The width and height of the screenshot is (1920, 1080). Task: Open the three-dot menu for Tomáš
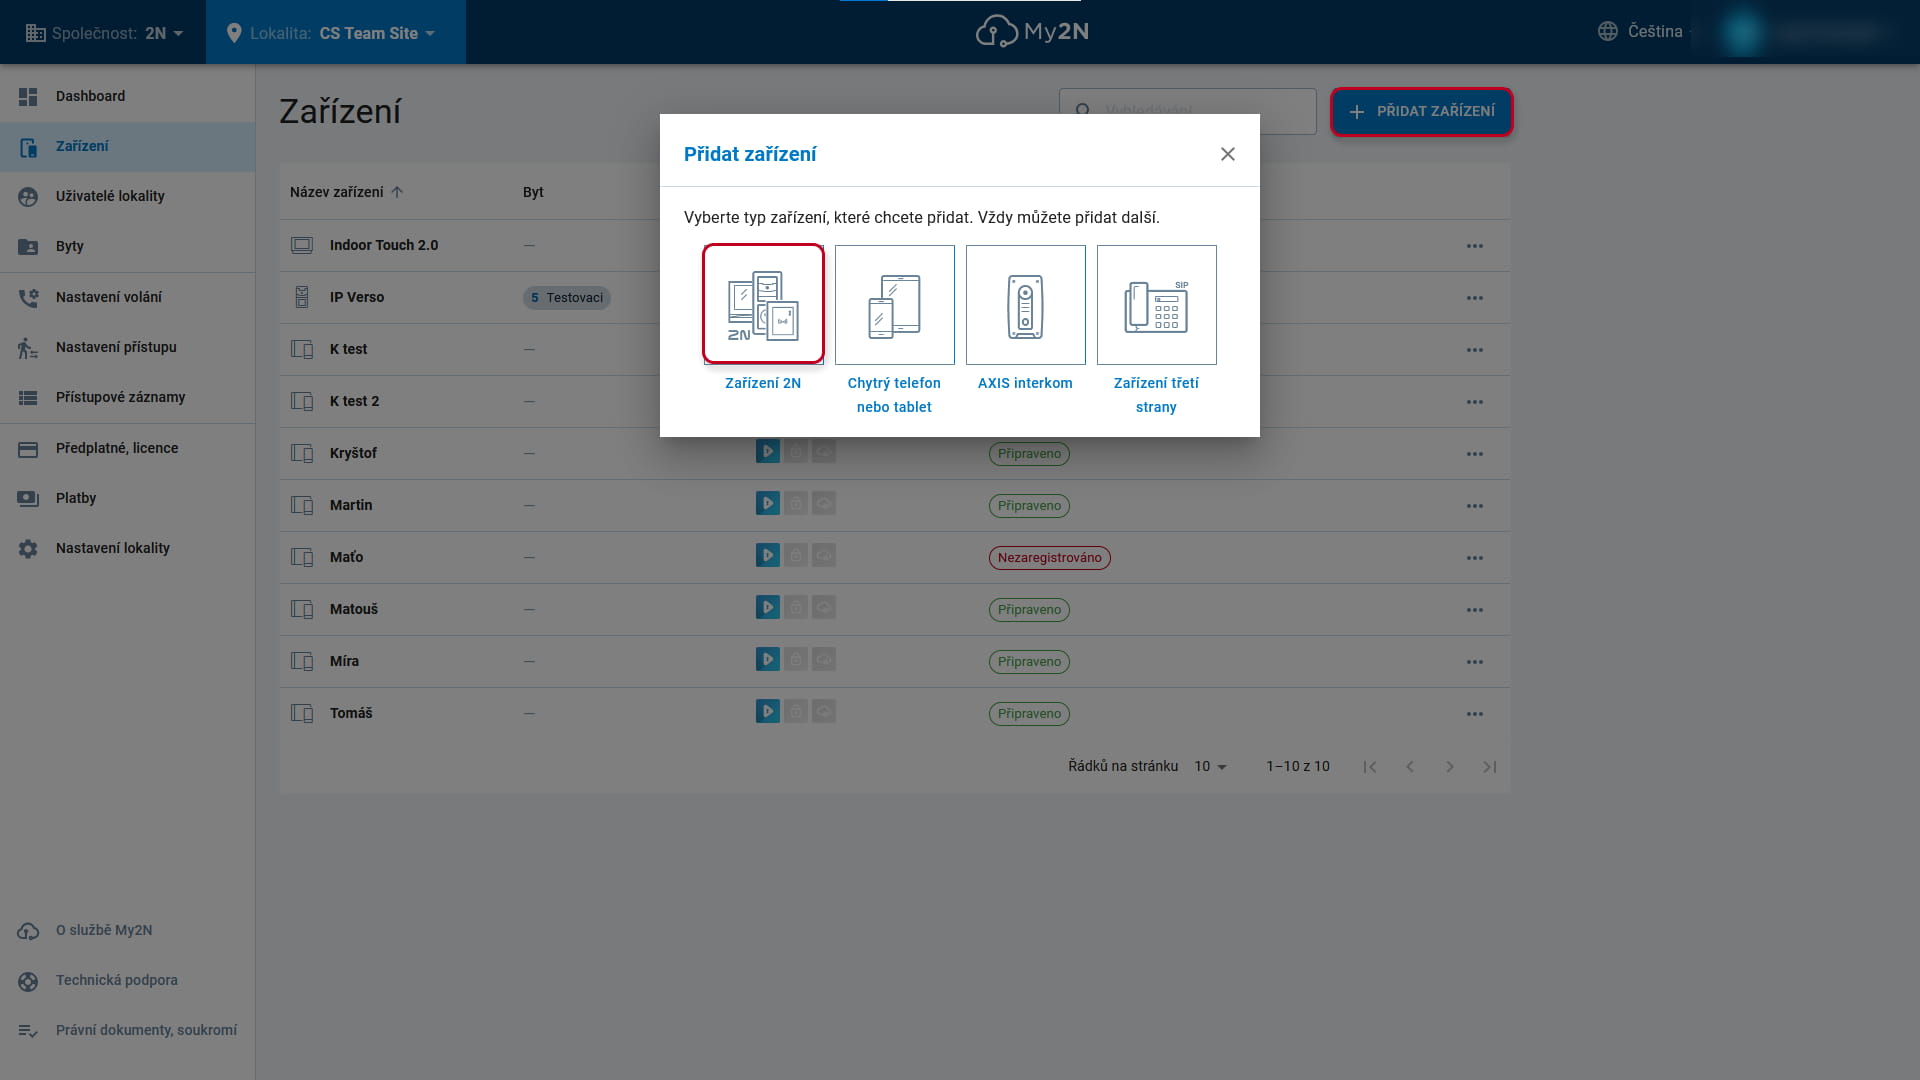click(x=1475, y=714)
